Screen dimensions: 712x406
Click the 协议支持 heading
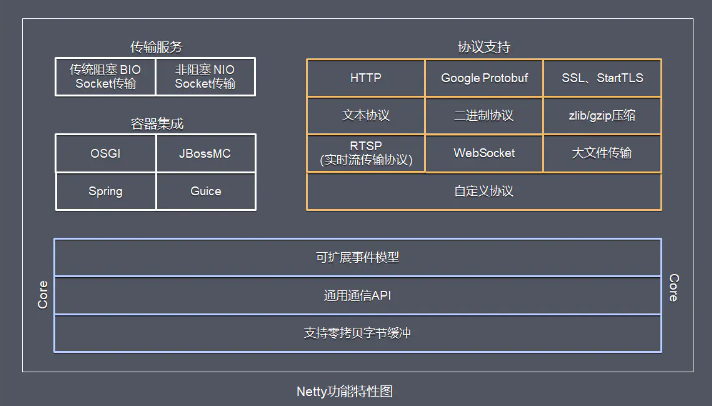tap(484, 47)
